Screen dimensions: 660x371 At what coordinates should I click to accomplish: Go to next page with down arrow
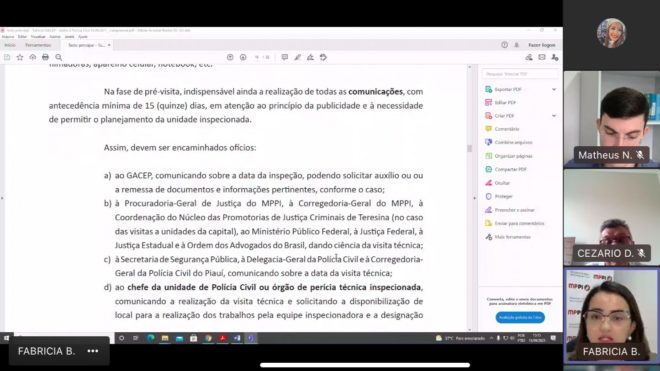pos(243,57)
